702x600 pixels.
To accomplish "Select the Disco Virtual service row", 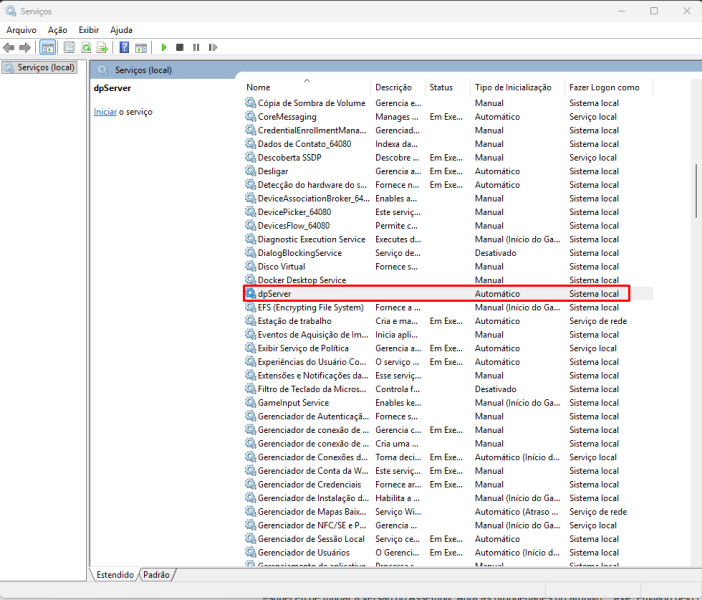I will (448, 266).
